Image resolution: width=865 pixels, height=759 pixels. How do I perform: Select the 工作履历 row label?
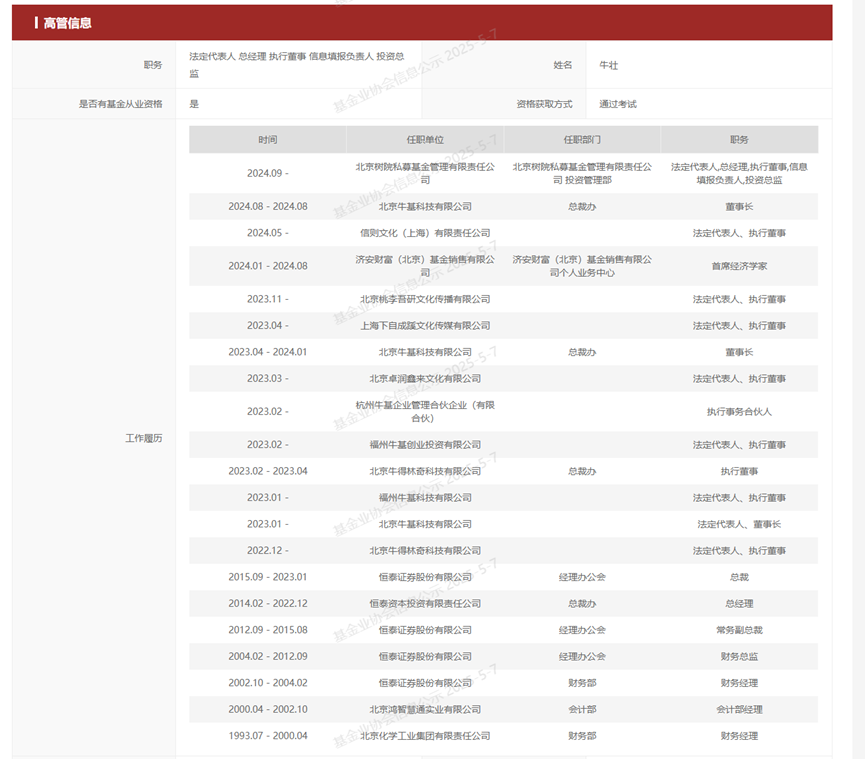pos(143,438)
